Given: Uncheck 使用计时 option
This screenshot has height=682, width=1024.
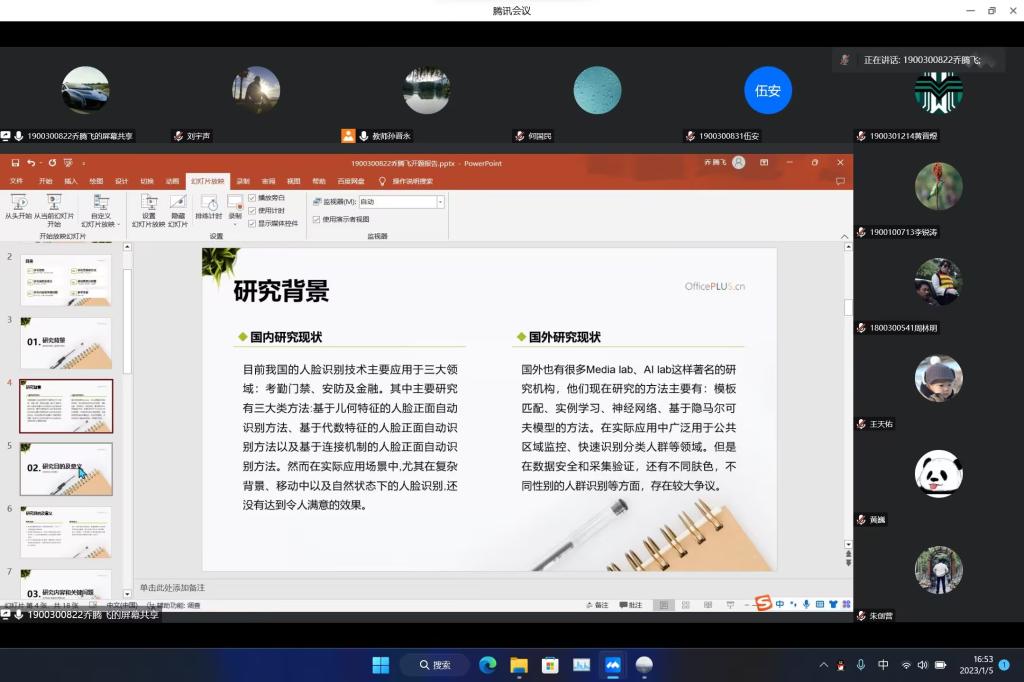Looking at the screenshot, I should tap(252, 210).
